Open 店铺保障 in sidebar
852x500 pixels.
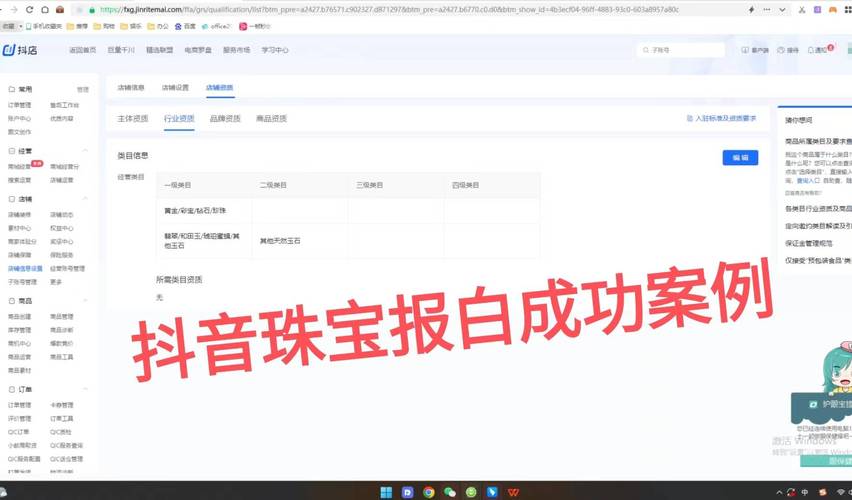[20, 255]
